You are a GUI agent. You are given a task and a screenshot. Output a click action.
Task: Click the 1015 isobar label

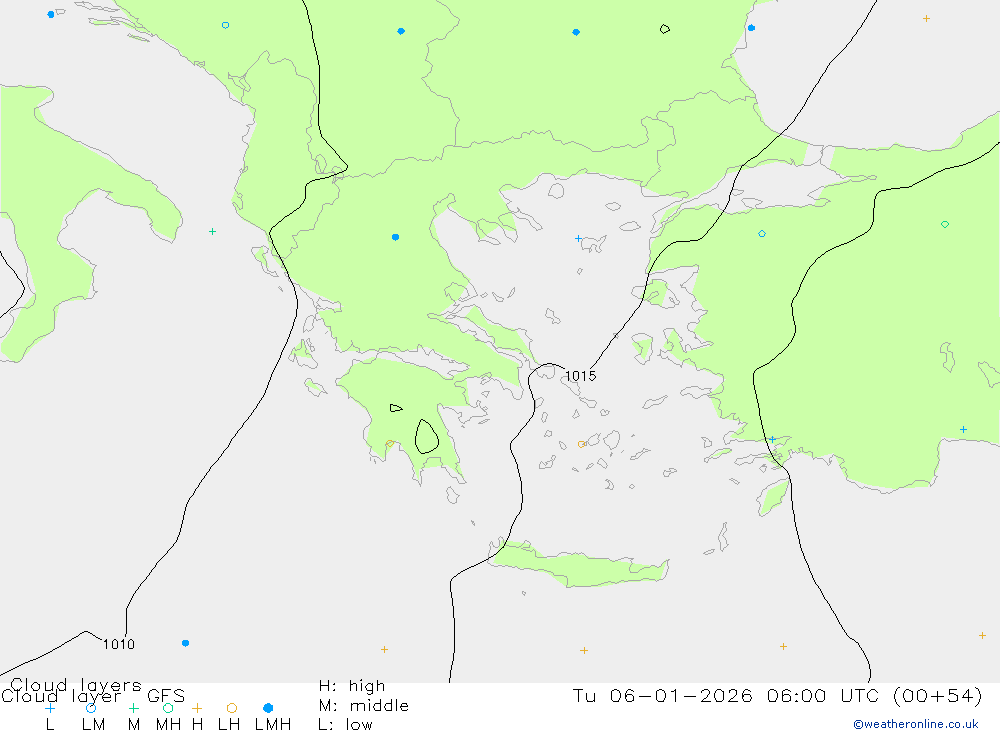coord(580,376)
